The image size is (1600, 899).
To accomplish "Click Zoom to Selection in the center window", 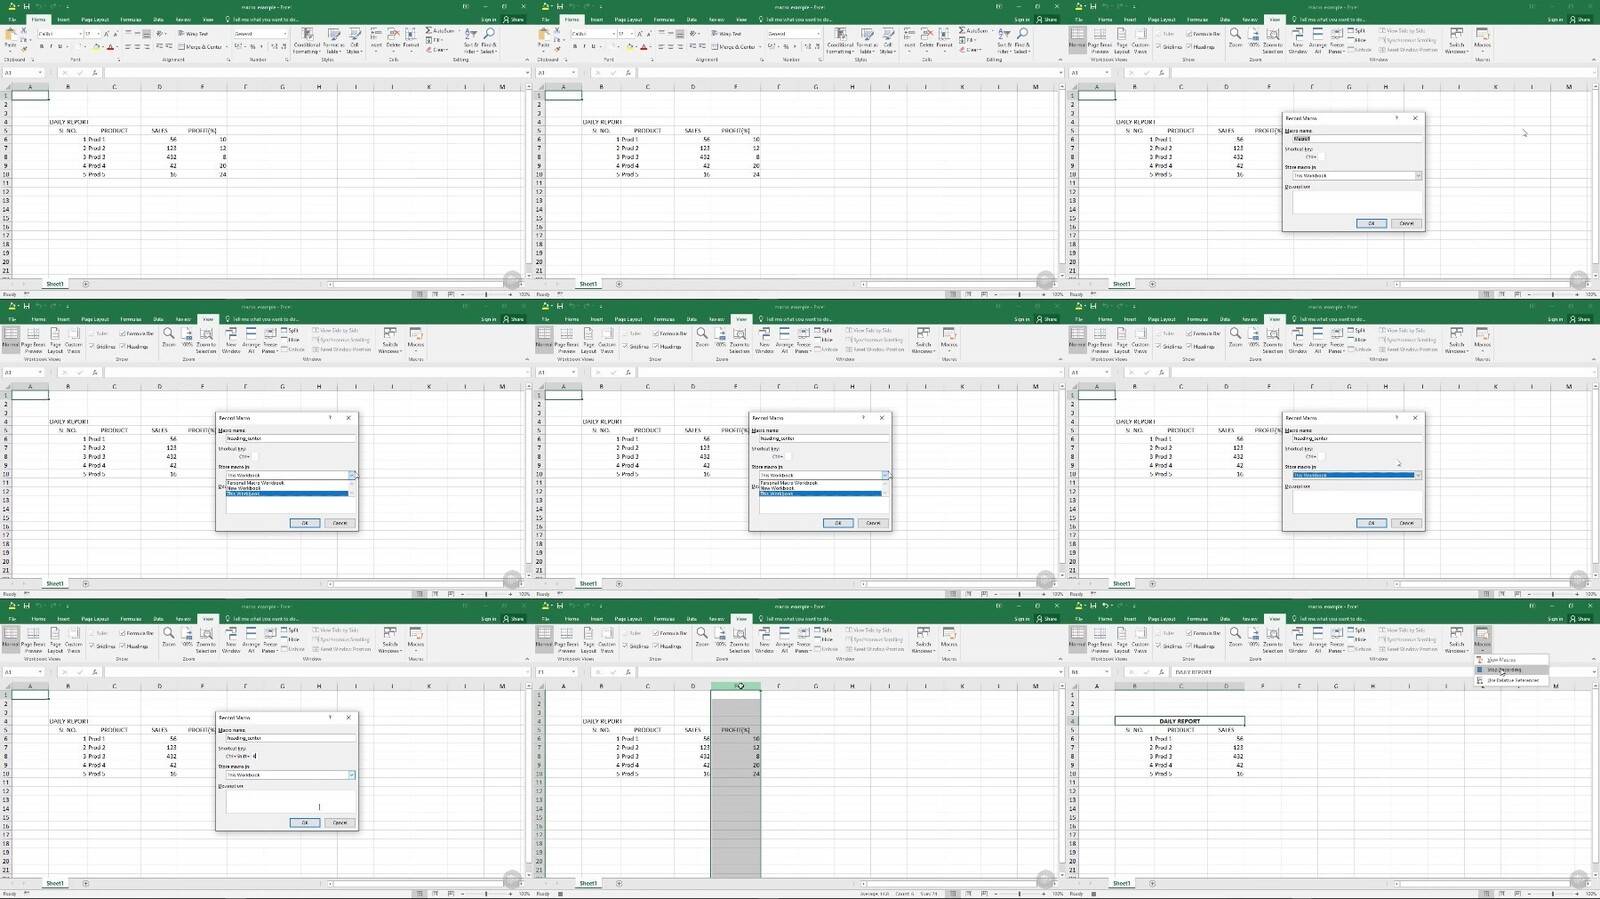I will pos(739,340).
